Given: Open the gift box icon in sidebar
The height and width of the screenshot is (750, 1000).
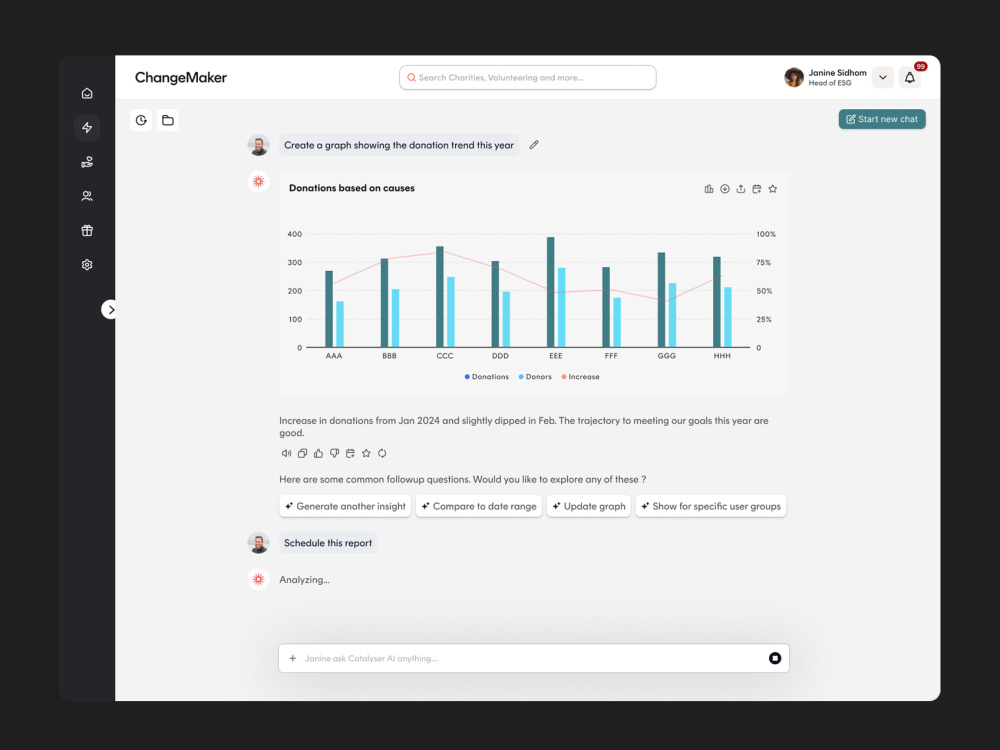Looking at the screenshot, I should 87,230.
